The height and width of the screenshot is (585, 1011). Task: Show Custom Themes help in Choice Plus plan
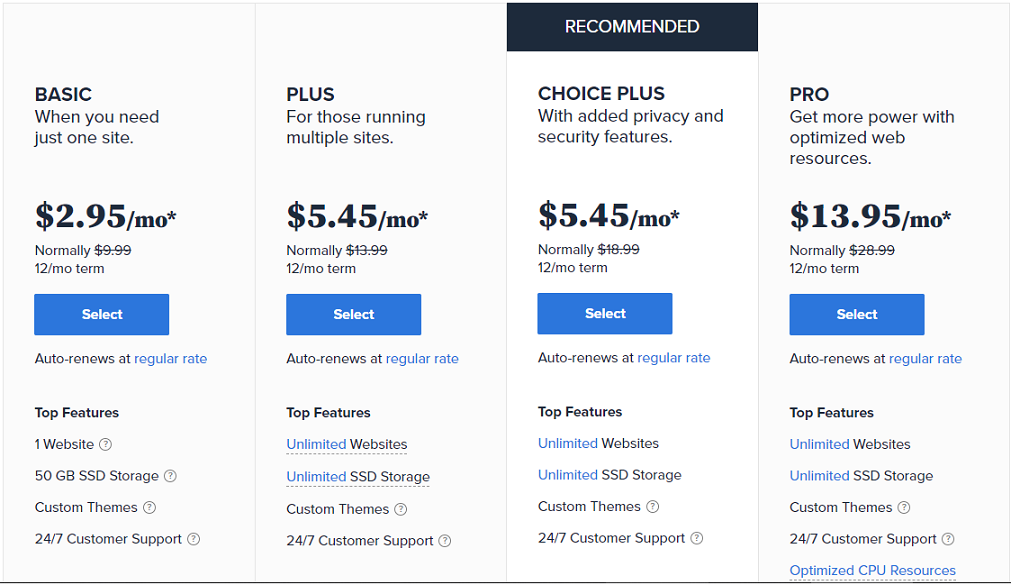652,507
